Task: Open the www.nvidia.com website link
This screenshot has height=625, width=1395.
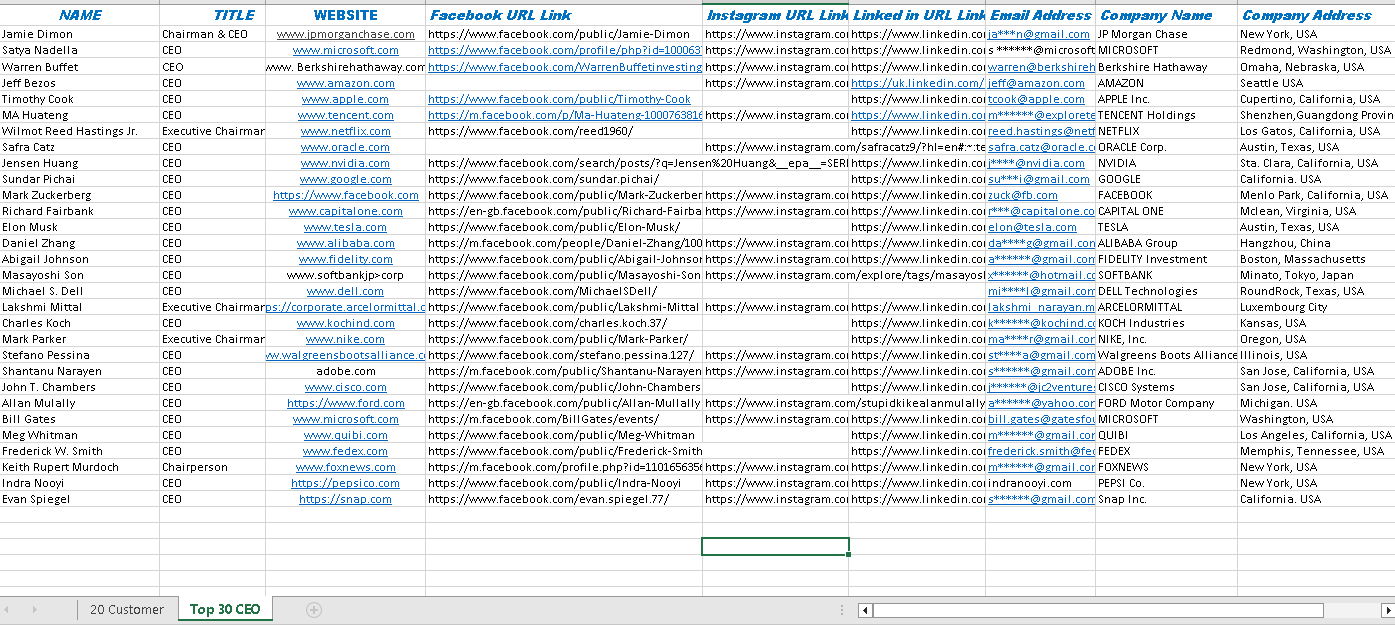Action: (346, 163)
